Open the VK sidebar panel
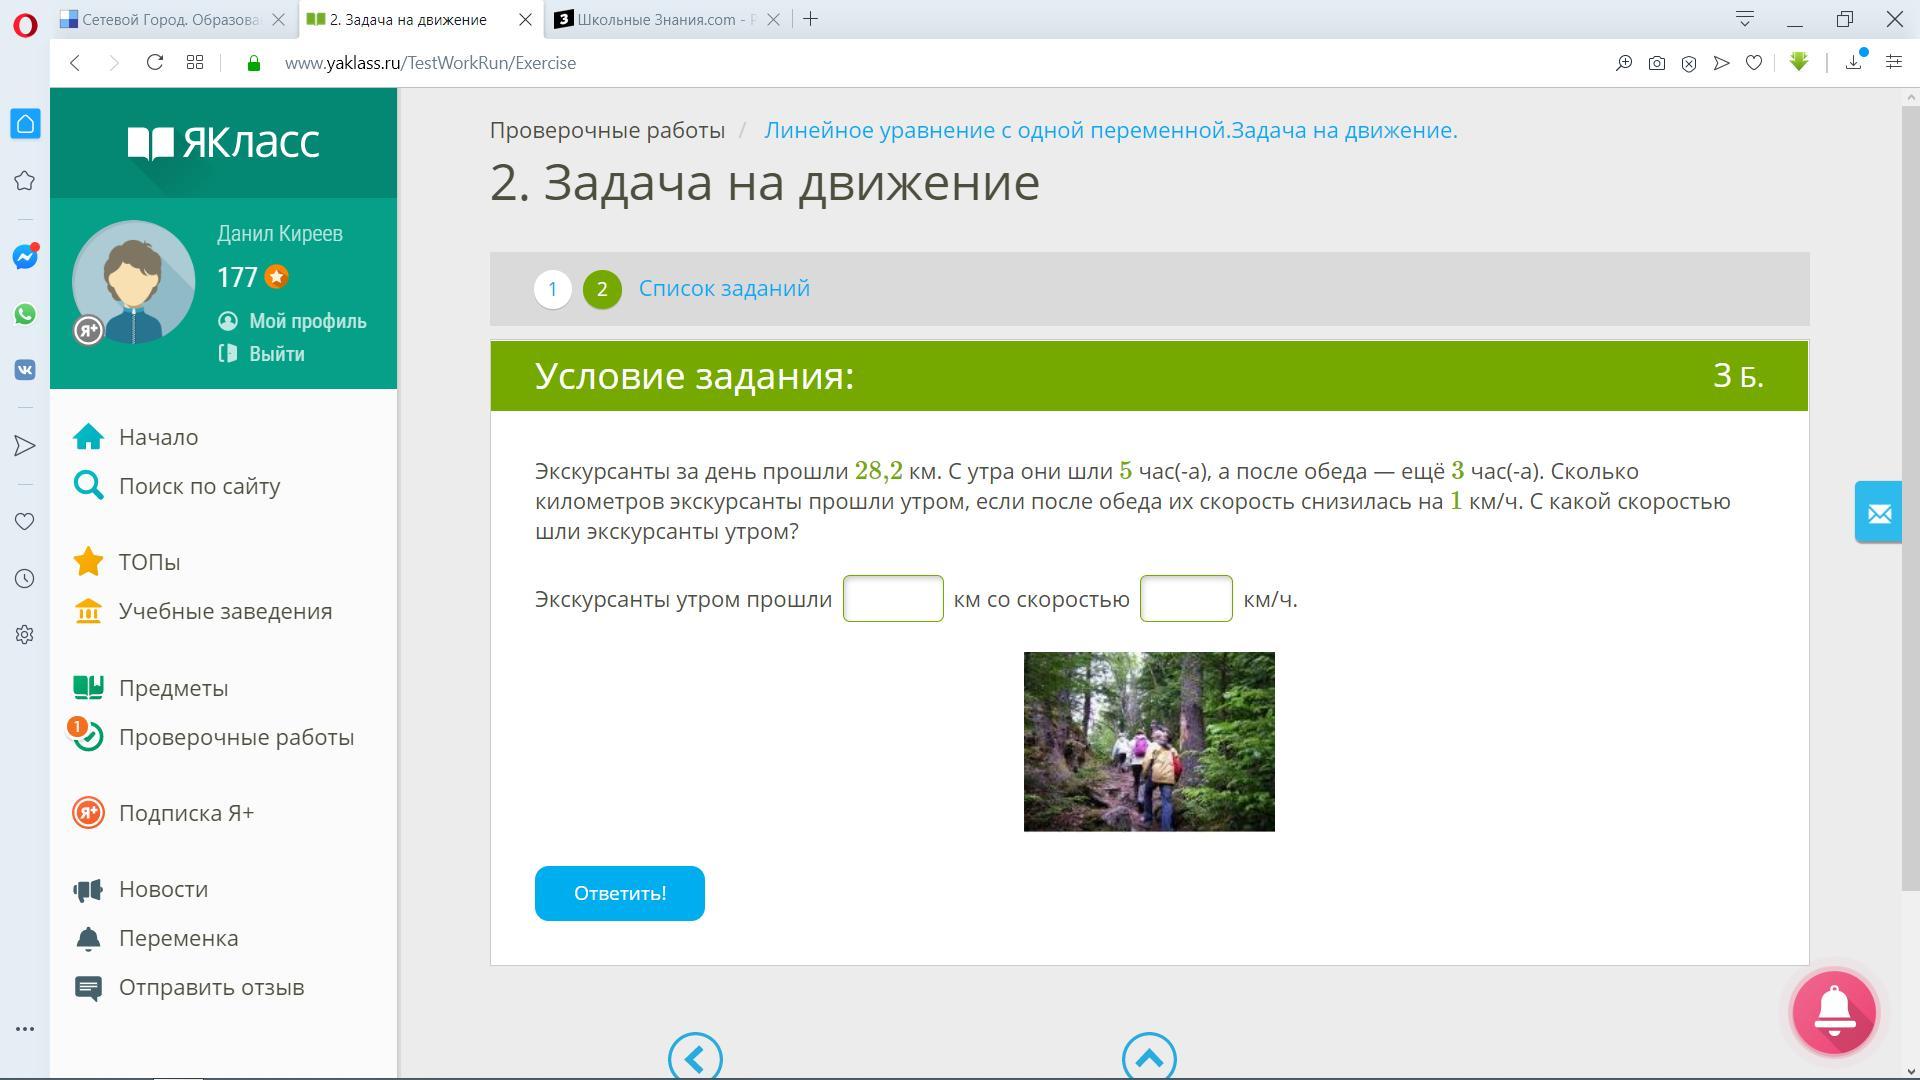The image size is (1920, 1080). [x=25, y=370]
